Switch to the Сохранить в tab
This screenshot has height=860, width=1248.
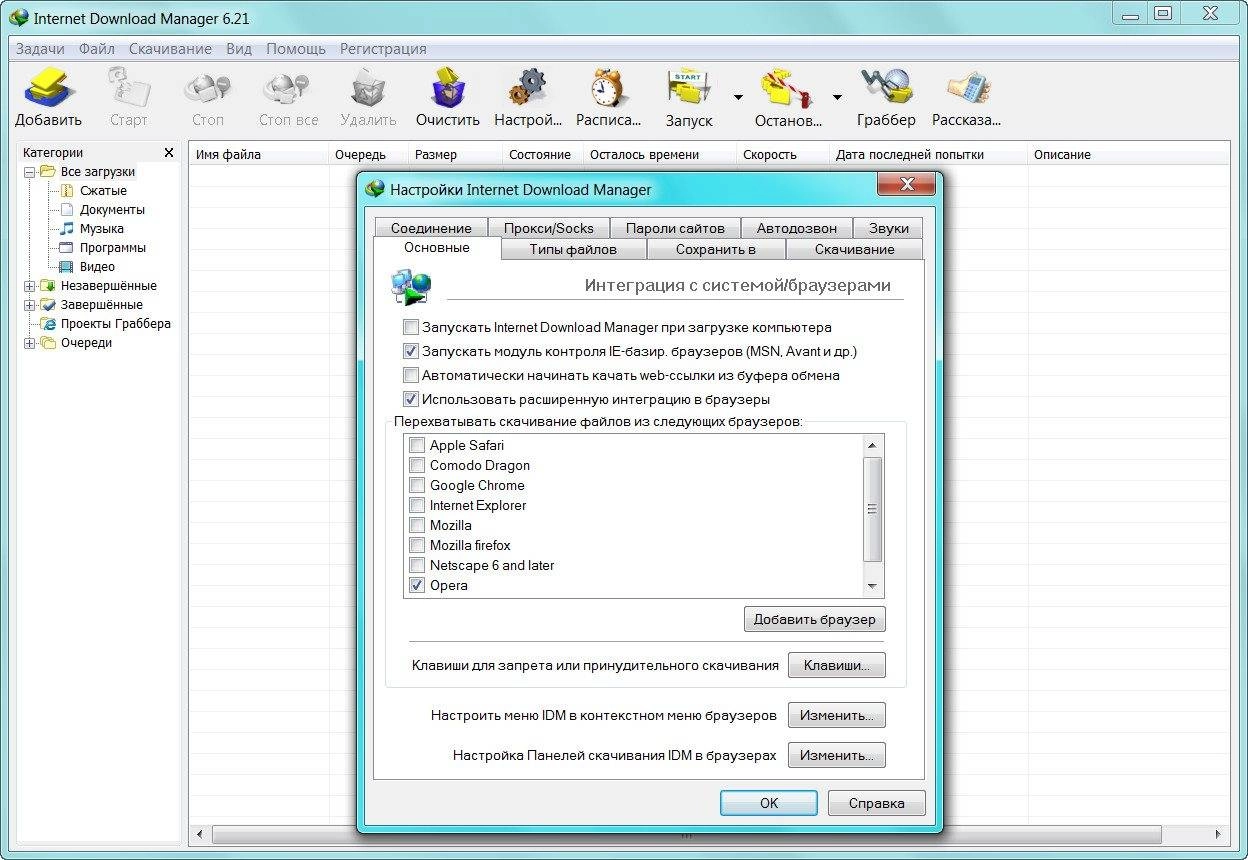tap(716, 249)
